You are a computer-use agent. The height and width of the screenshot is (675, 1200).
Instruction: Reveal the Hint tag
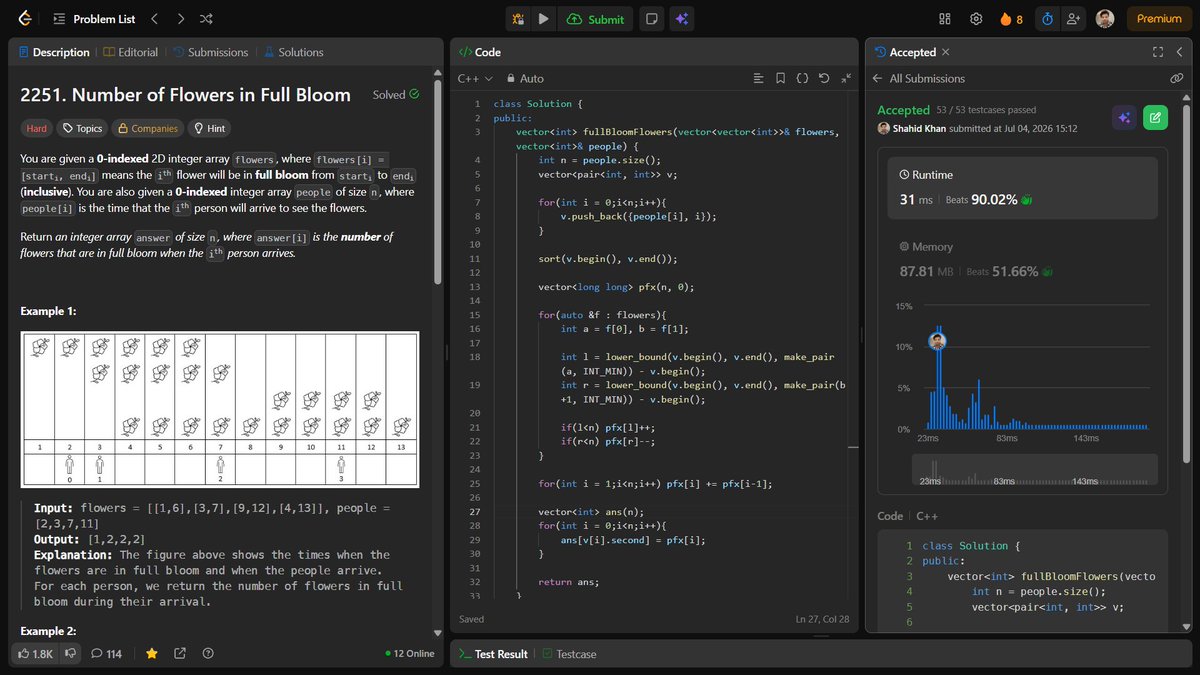pyautogui.click(x=208, y=128)
